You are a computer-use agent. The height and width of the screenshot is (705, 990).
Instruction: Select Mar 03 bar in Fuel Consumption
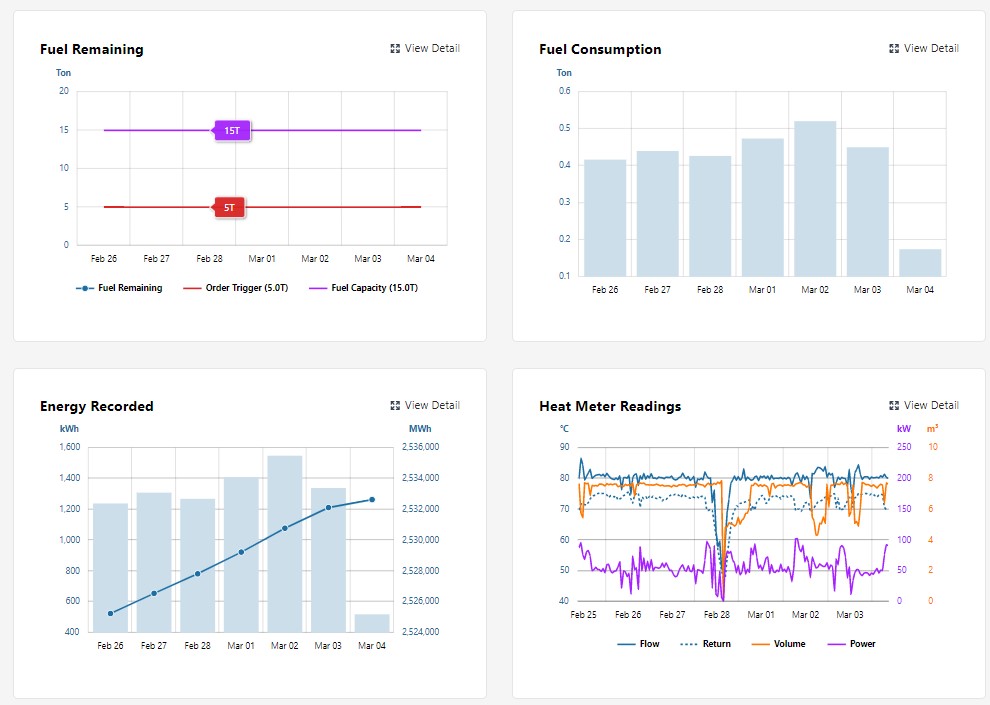click(868, 211)
